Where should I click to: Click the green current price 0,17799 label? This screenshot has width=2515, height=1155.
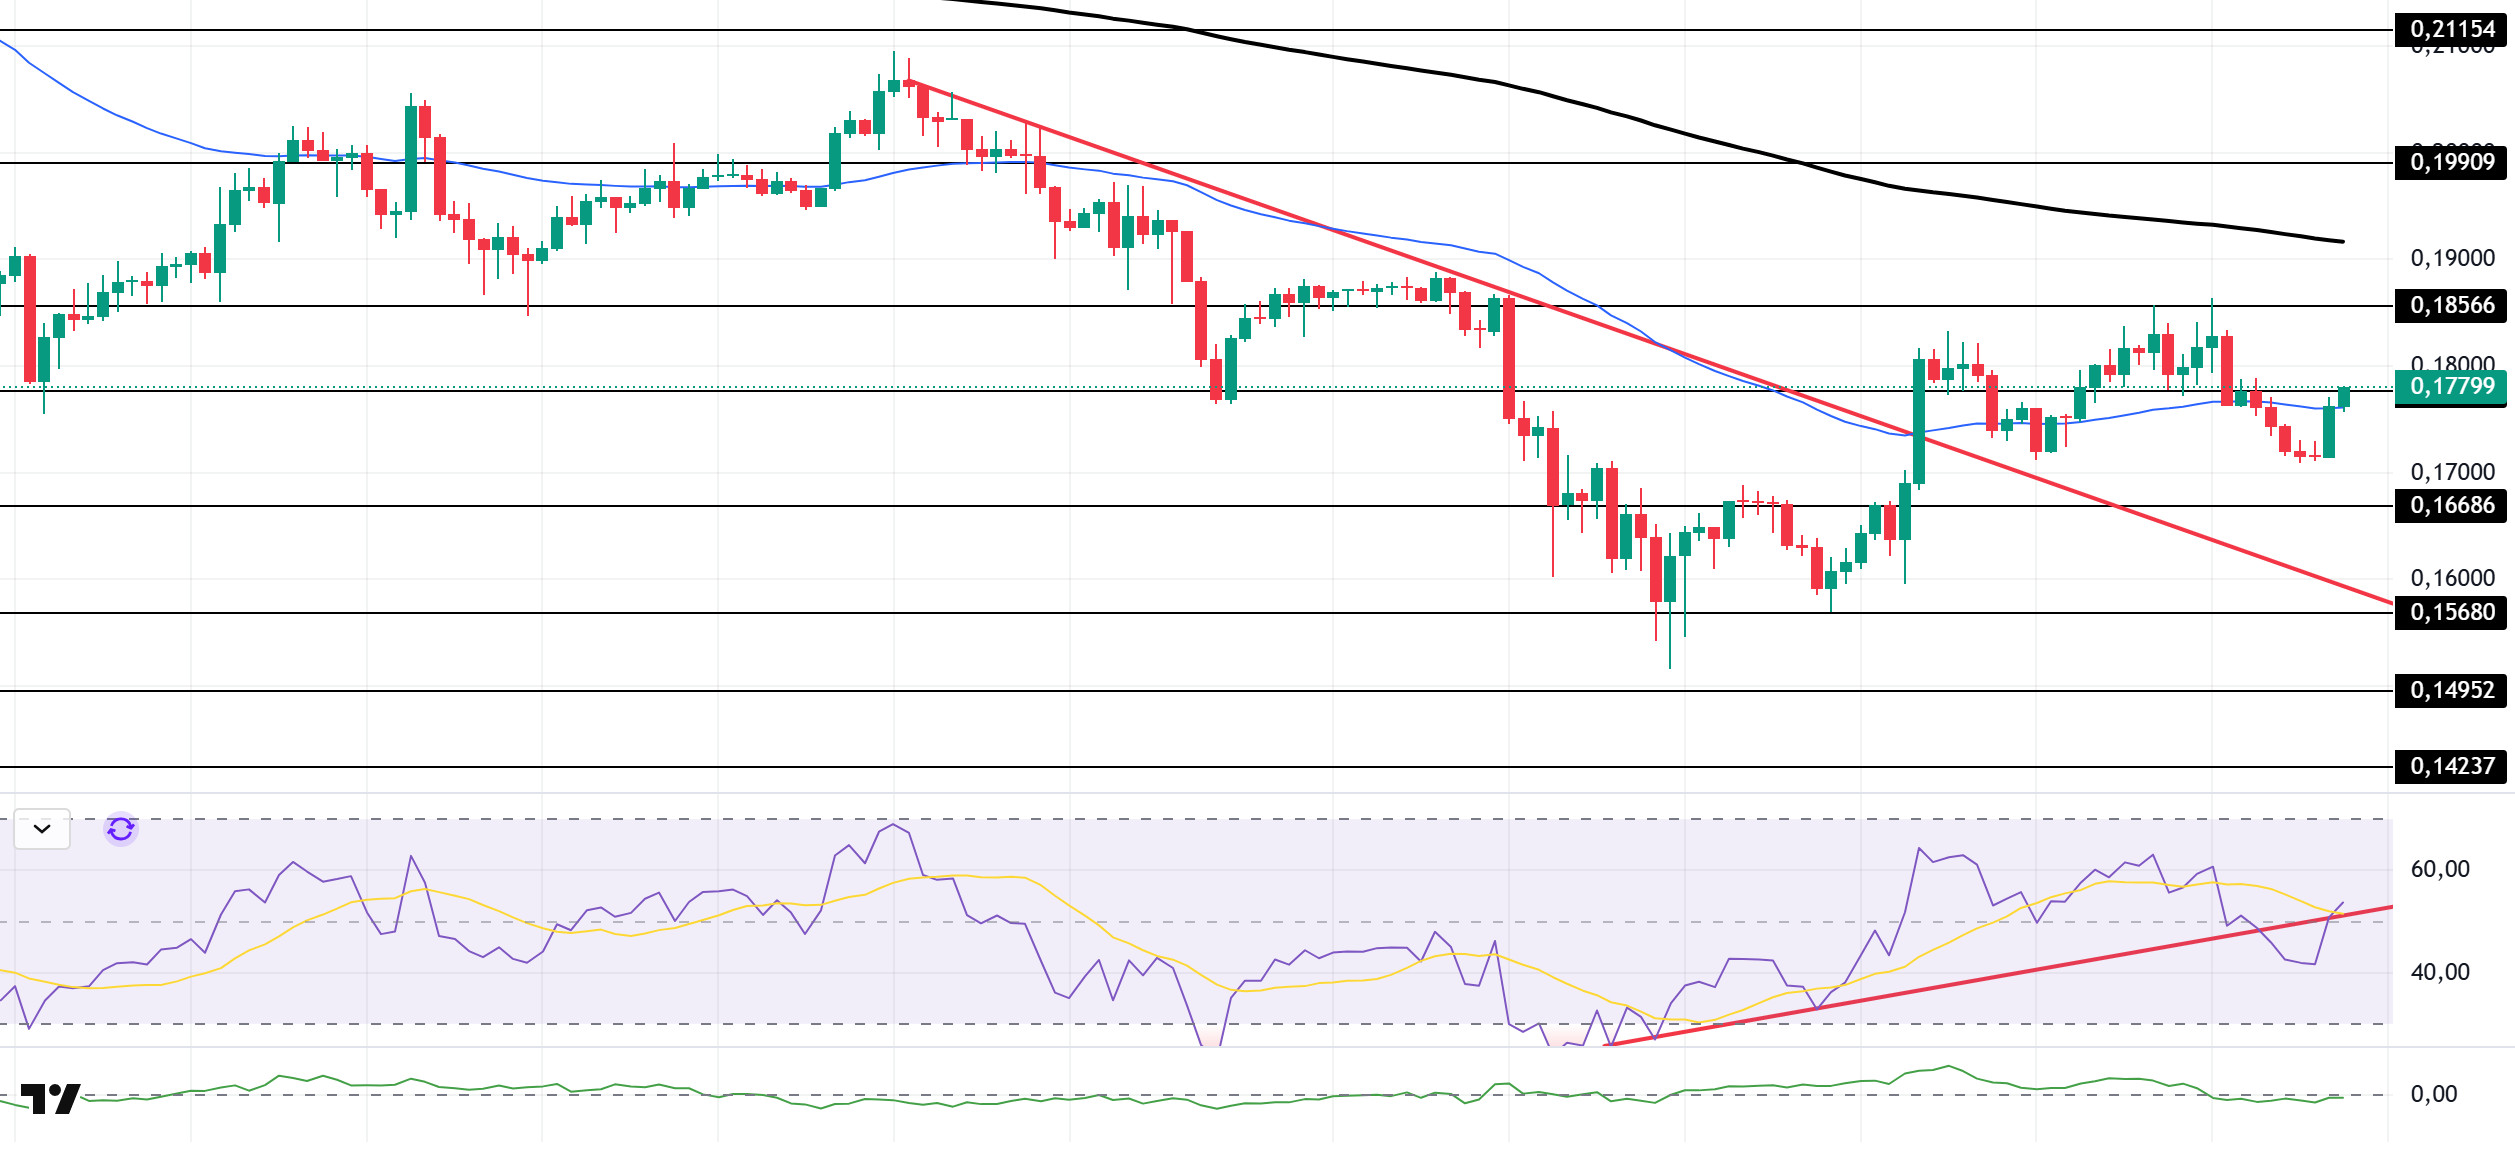pyautogui.click(x=2451, y=387)
